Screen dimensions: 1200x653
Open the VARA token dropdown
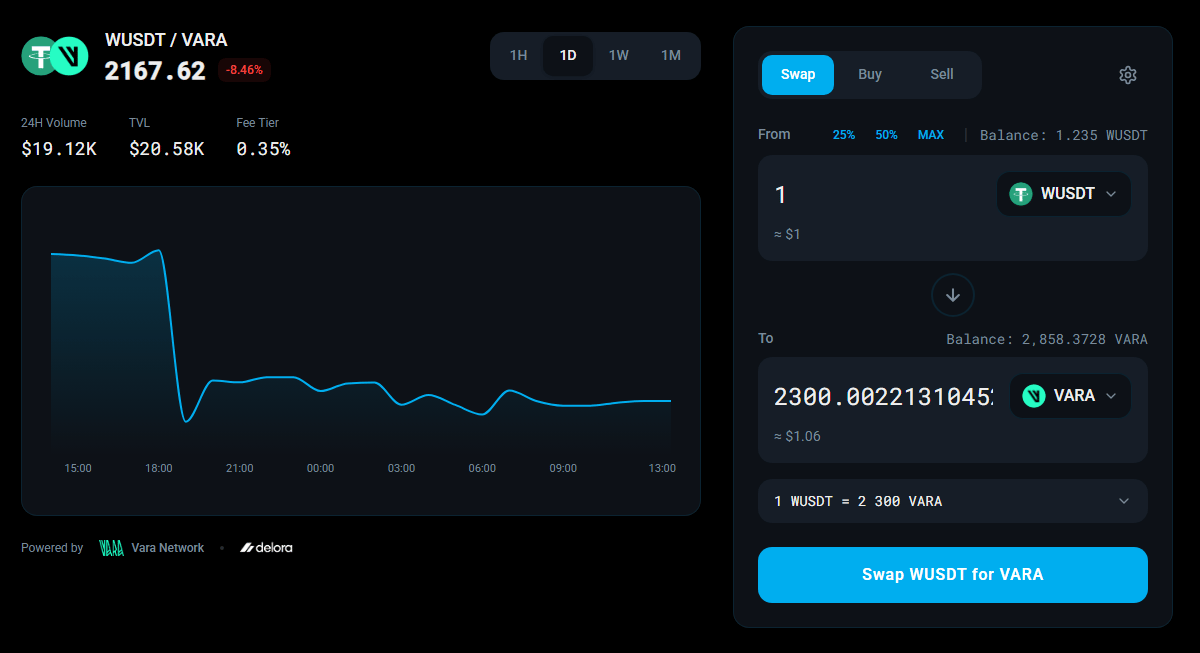click(1070, 396)
